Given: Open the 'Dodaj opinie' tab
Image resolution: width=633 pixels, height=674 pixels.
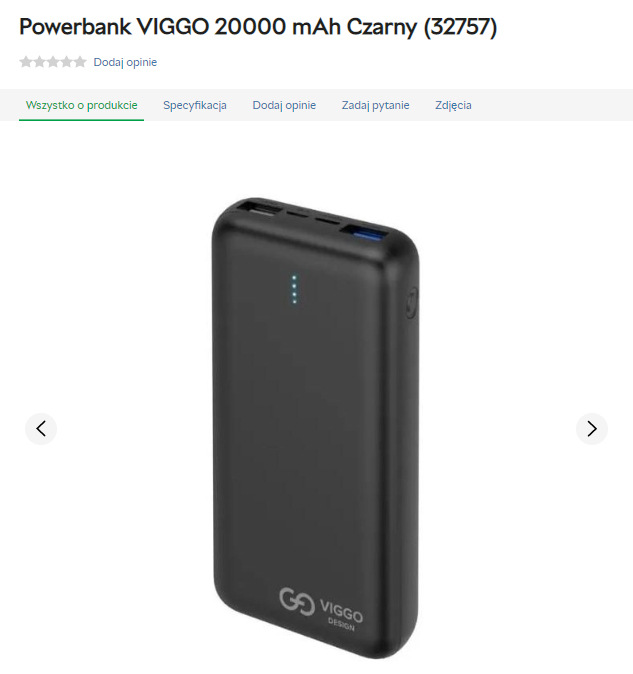Looking at the screenshot, I should coord(284,105).
